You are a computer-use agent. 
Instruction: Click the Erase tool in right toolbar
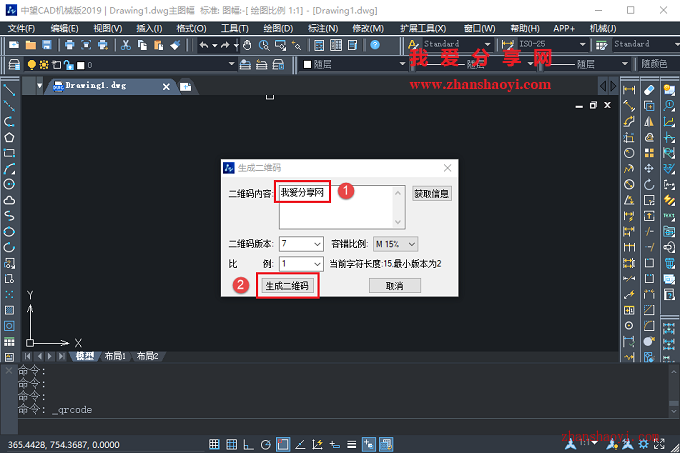point(649,90)
